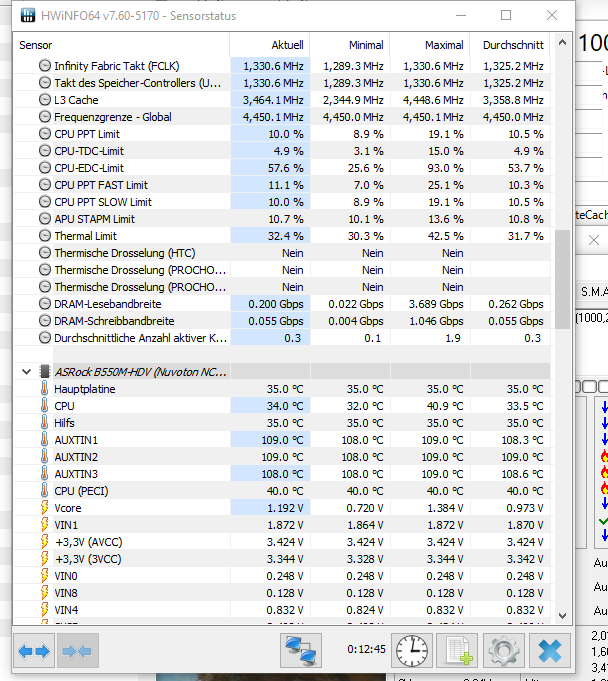Image resolution: width=608 pixels, height=681 pixels.
Task: Click the clock reset timer button
Action: click(412, 651)
